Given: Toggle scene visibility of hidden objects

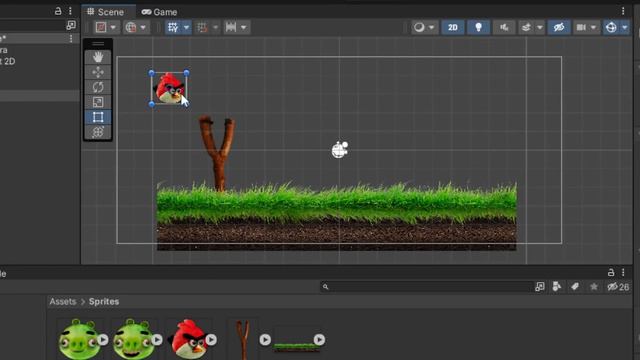Looking at the screenshot, I should [x=559, y=27].
